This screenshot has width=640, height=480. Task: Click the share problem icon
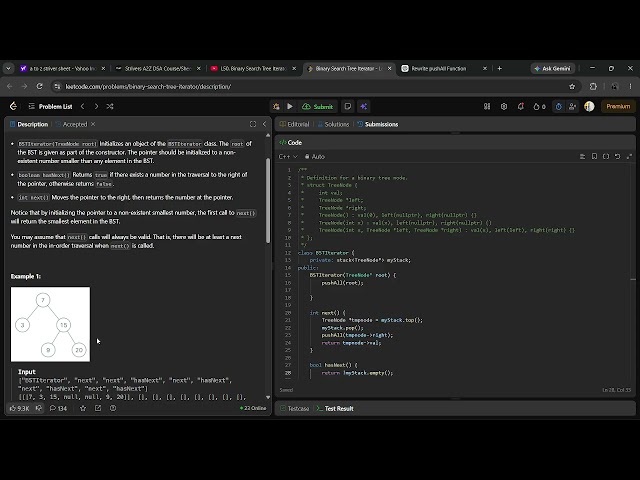pyautogui.click(x=98, y=408)
